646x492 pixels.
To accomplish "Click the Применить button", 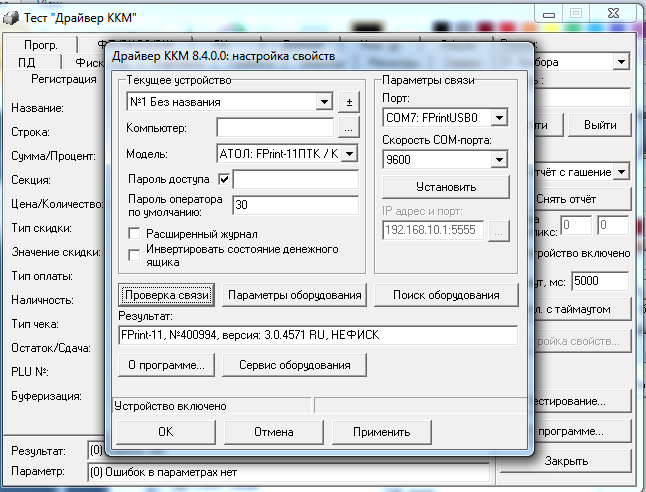I will [382, 432].
